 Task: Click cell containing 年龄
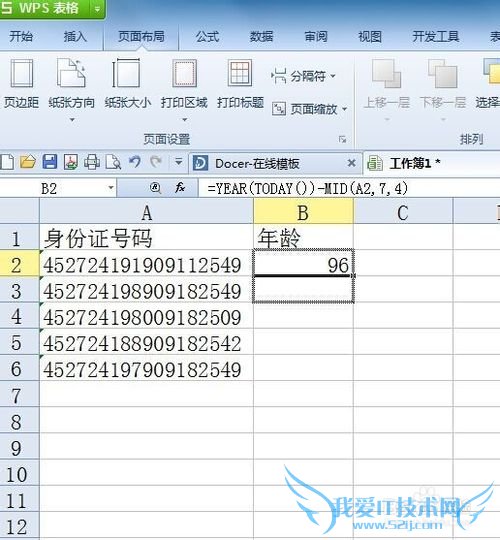click(x=303, y=238)
